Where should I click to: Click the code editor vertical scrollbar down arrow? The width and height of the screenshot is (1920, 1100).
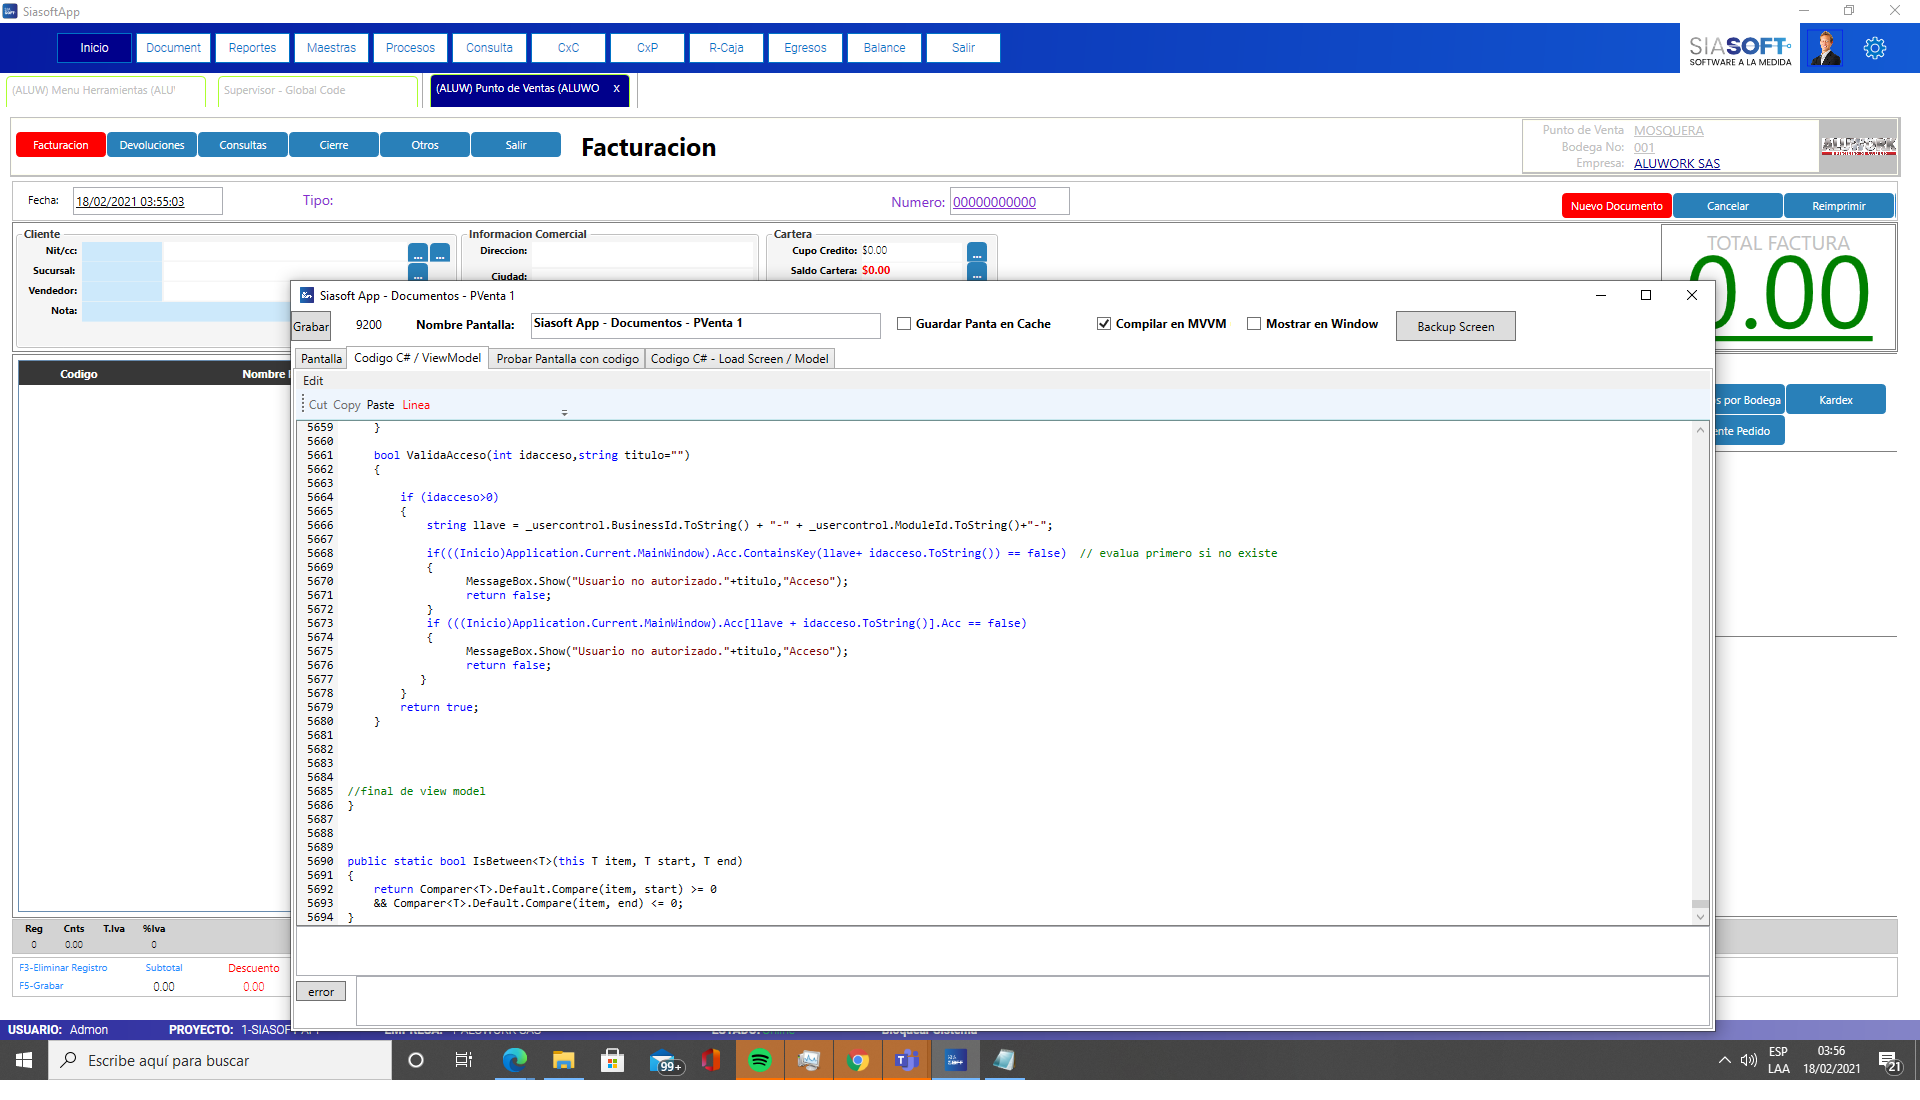coord(1700,916)
